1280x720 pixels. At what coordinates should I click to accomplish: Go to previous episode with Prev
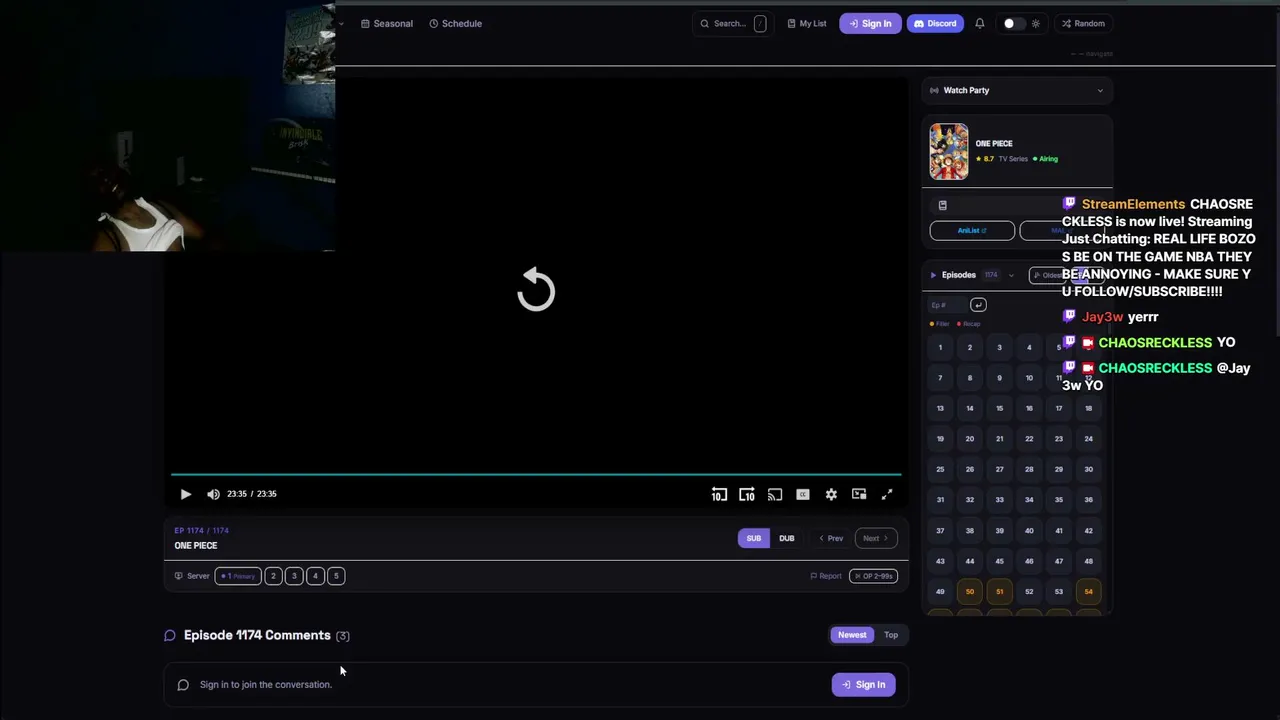click(x=831, y=538)
